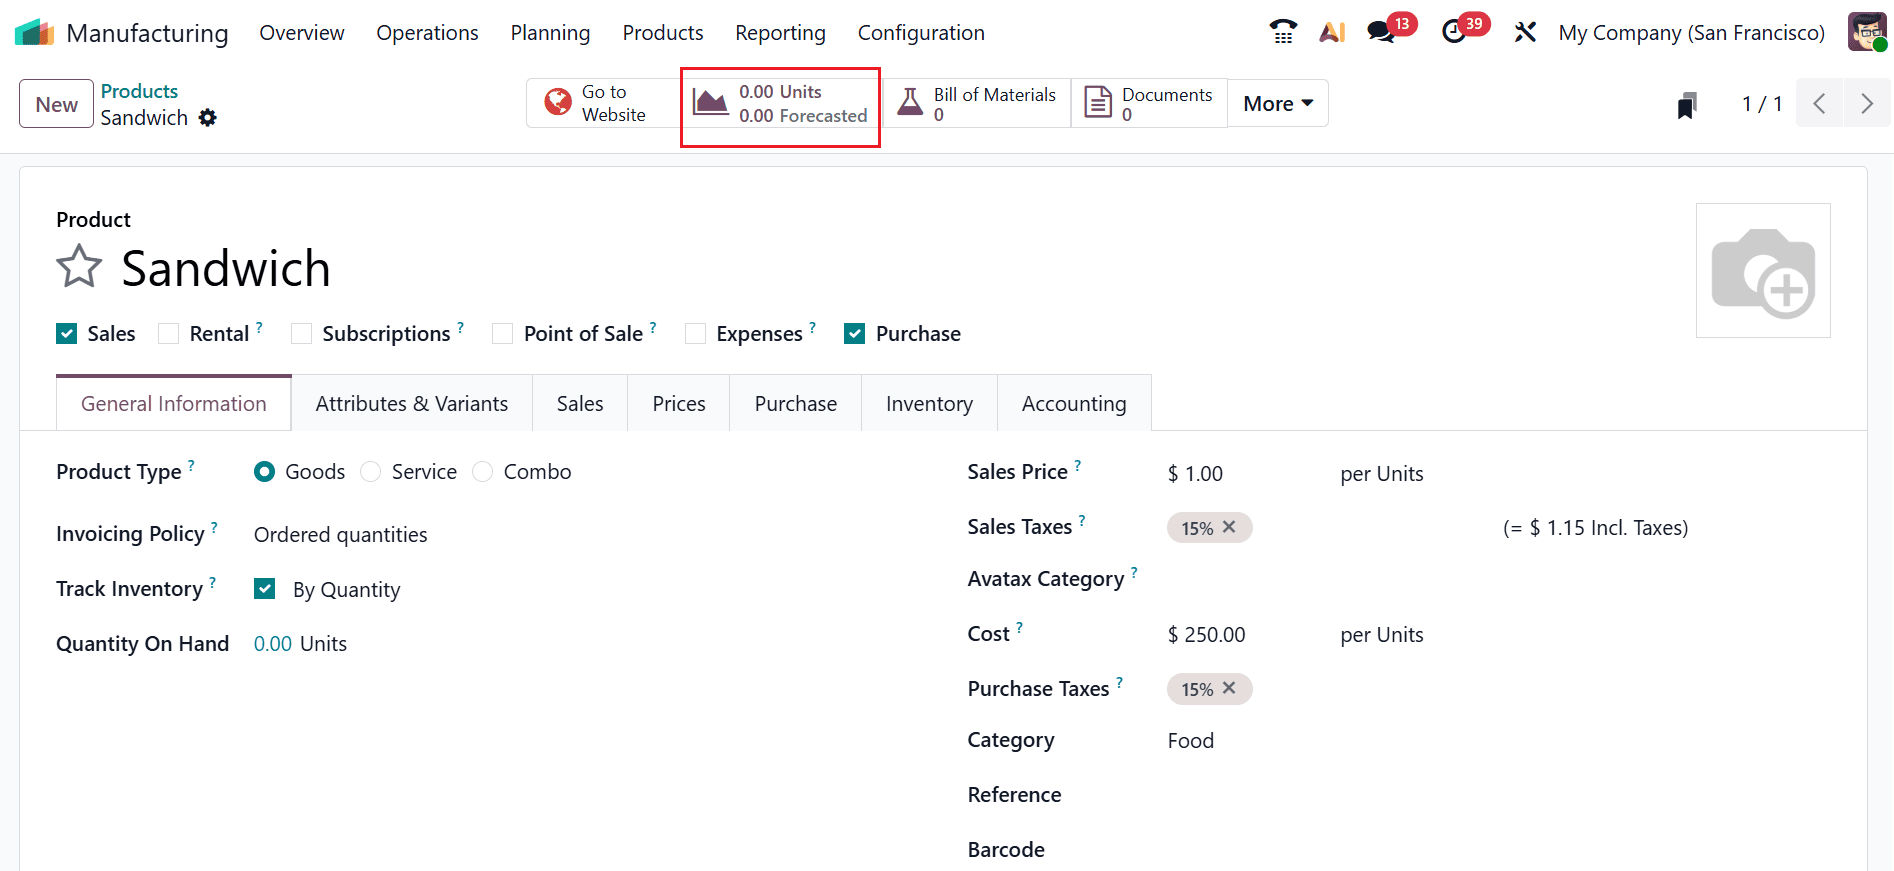Screen dimensions: 1894x871
Task: Open the VoIP phone icon
Action: 1283,32
